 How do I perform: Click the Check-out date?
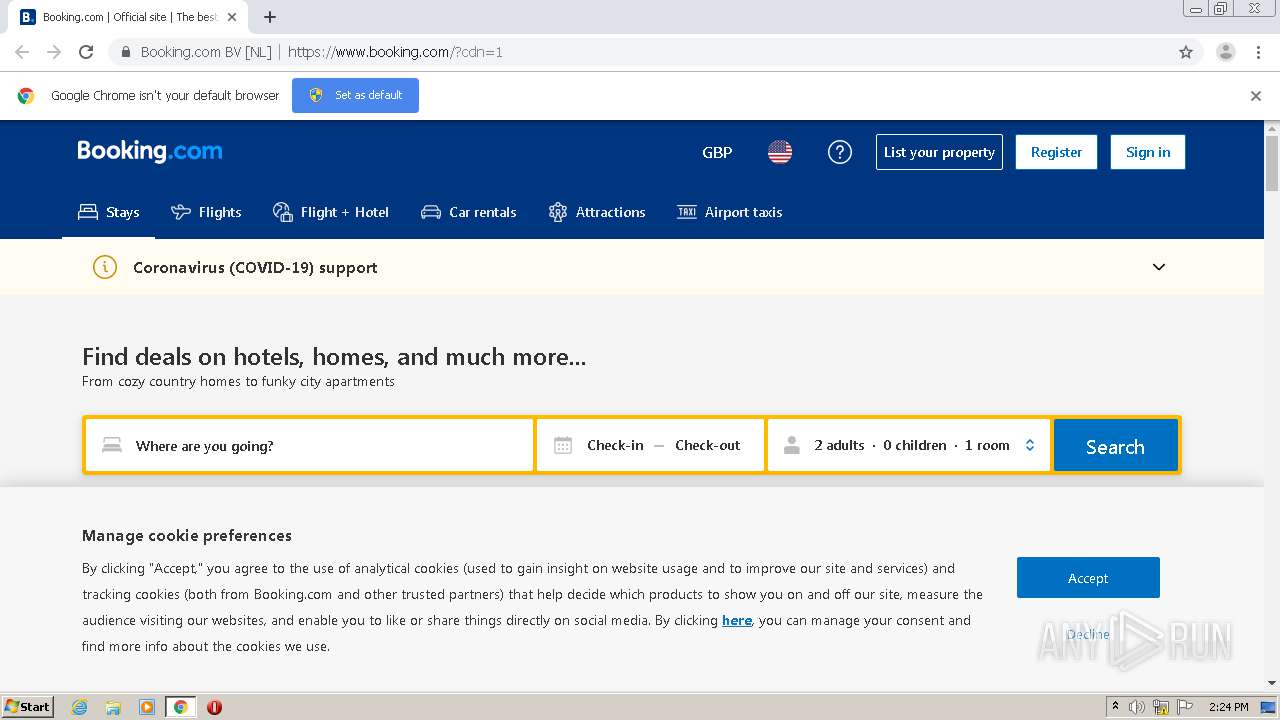click(x=708, y=445)
